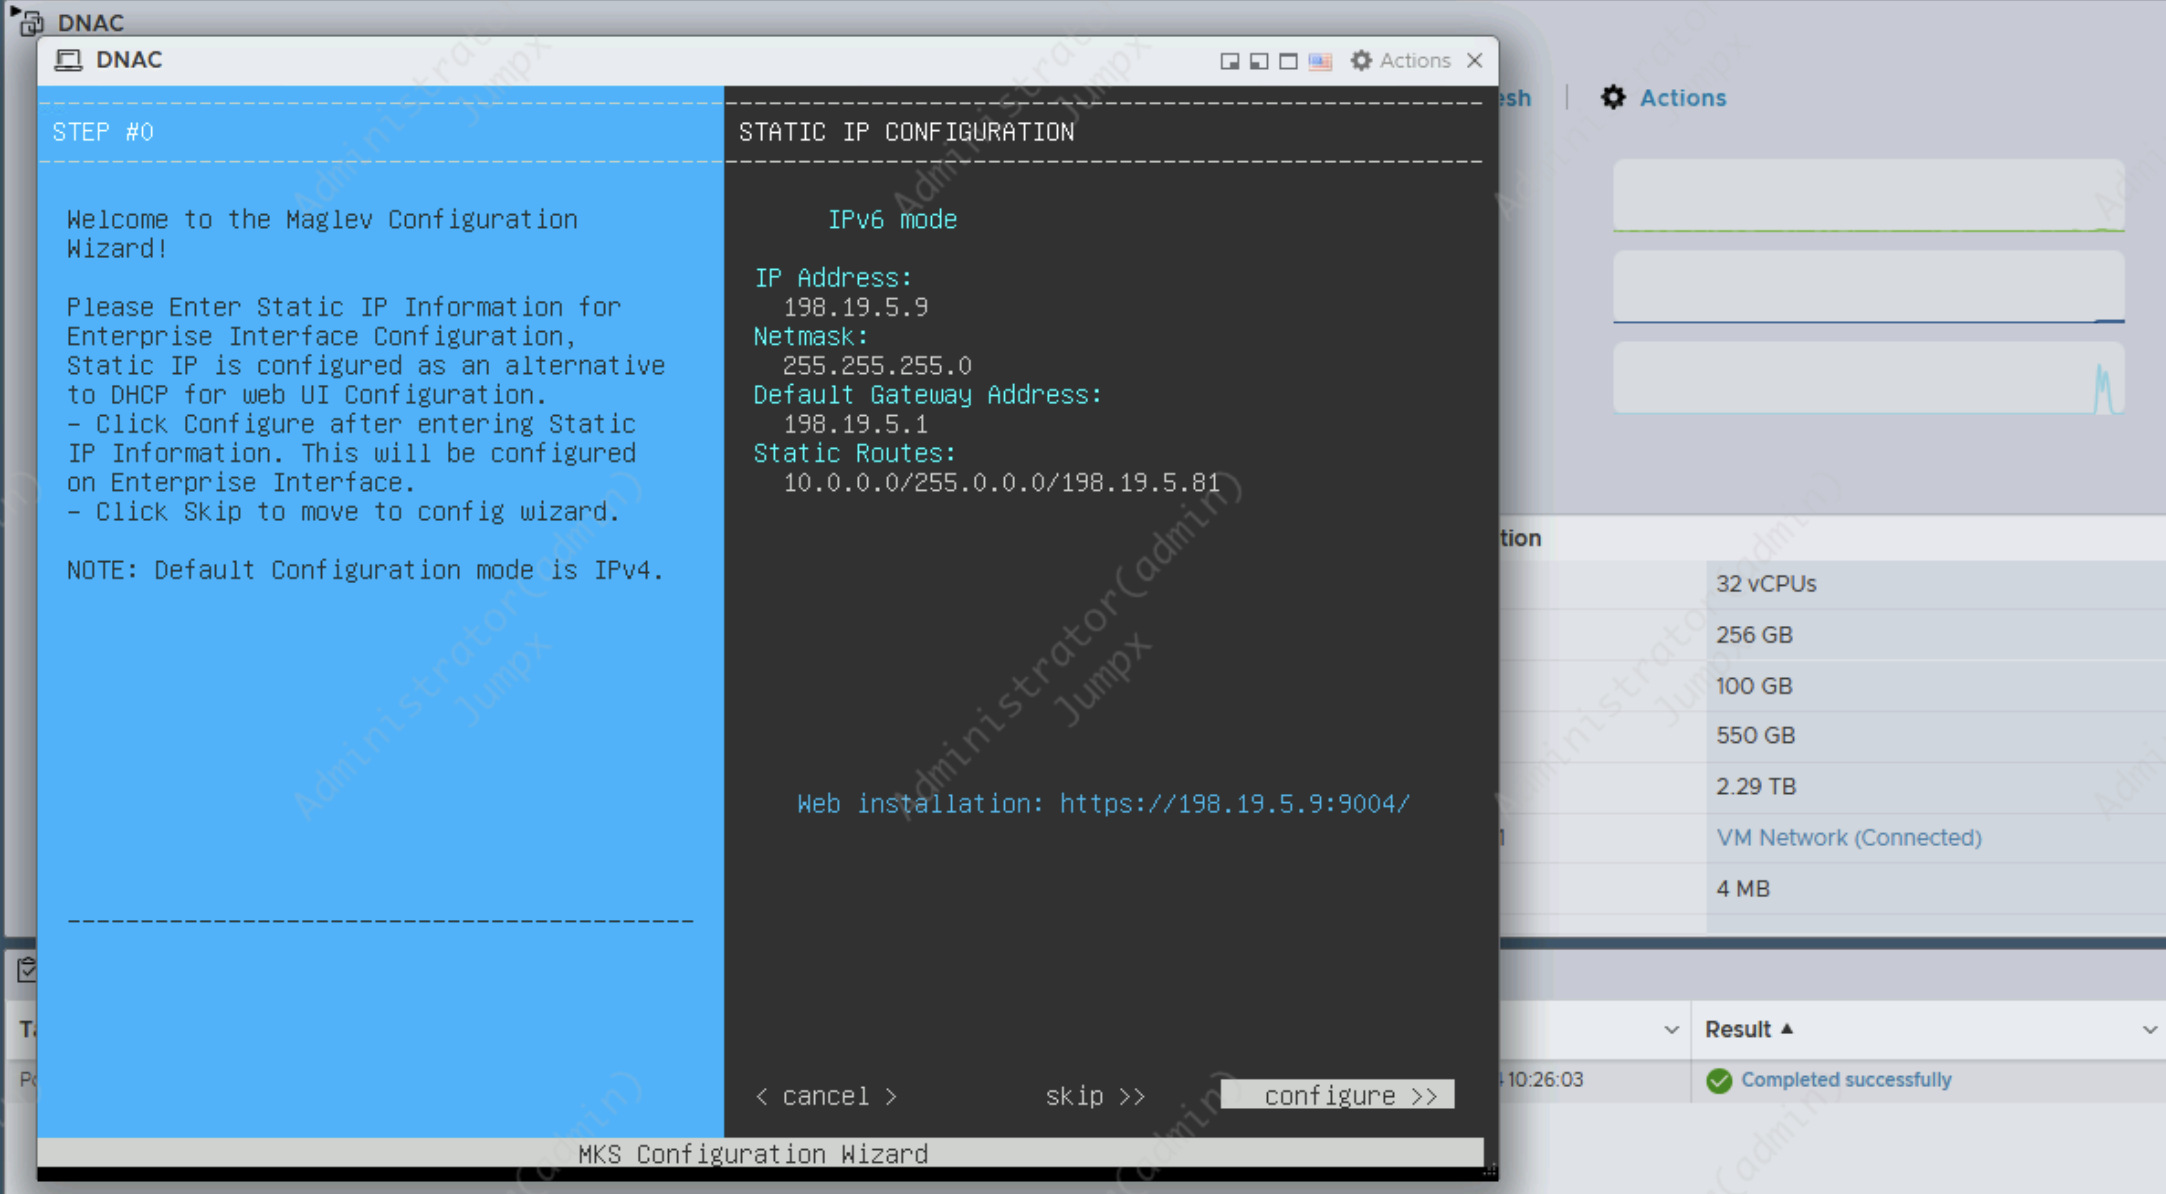
Task: Sort by the Result column header
Action: pos(1738,1029)
